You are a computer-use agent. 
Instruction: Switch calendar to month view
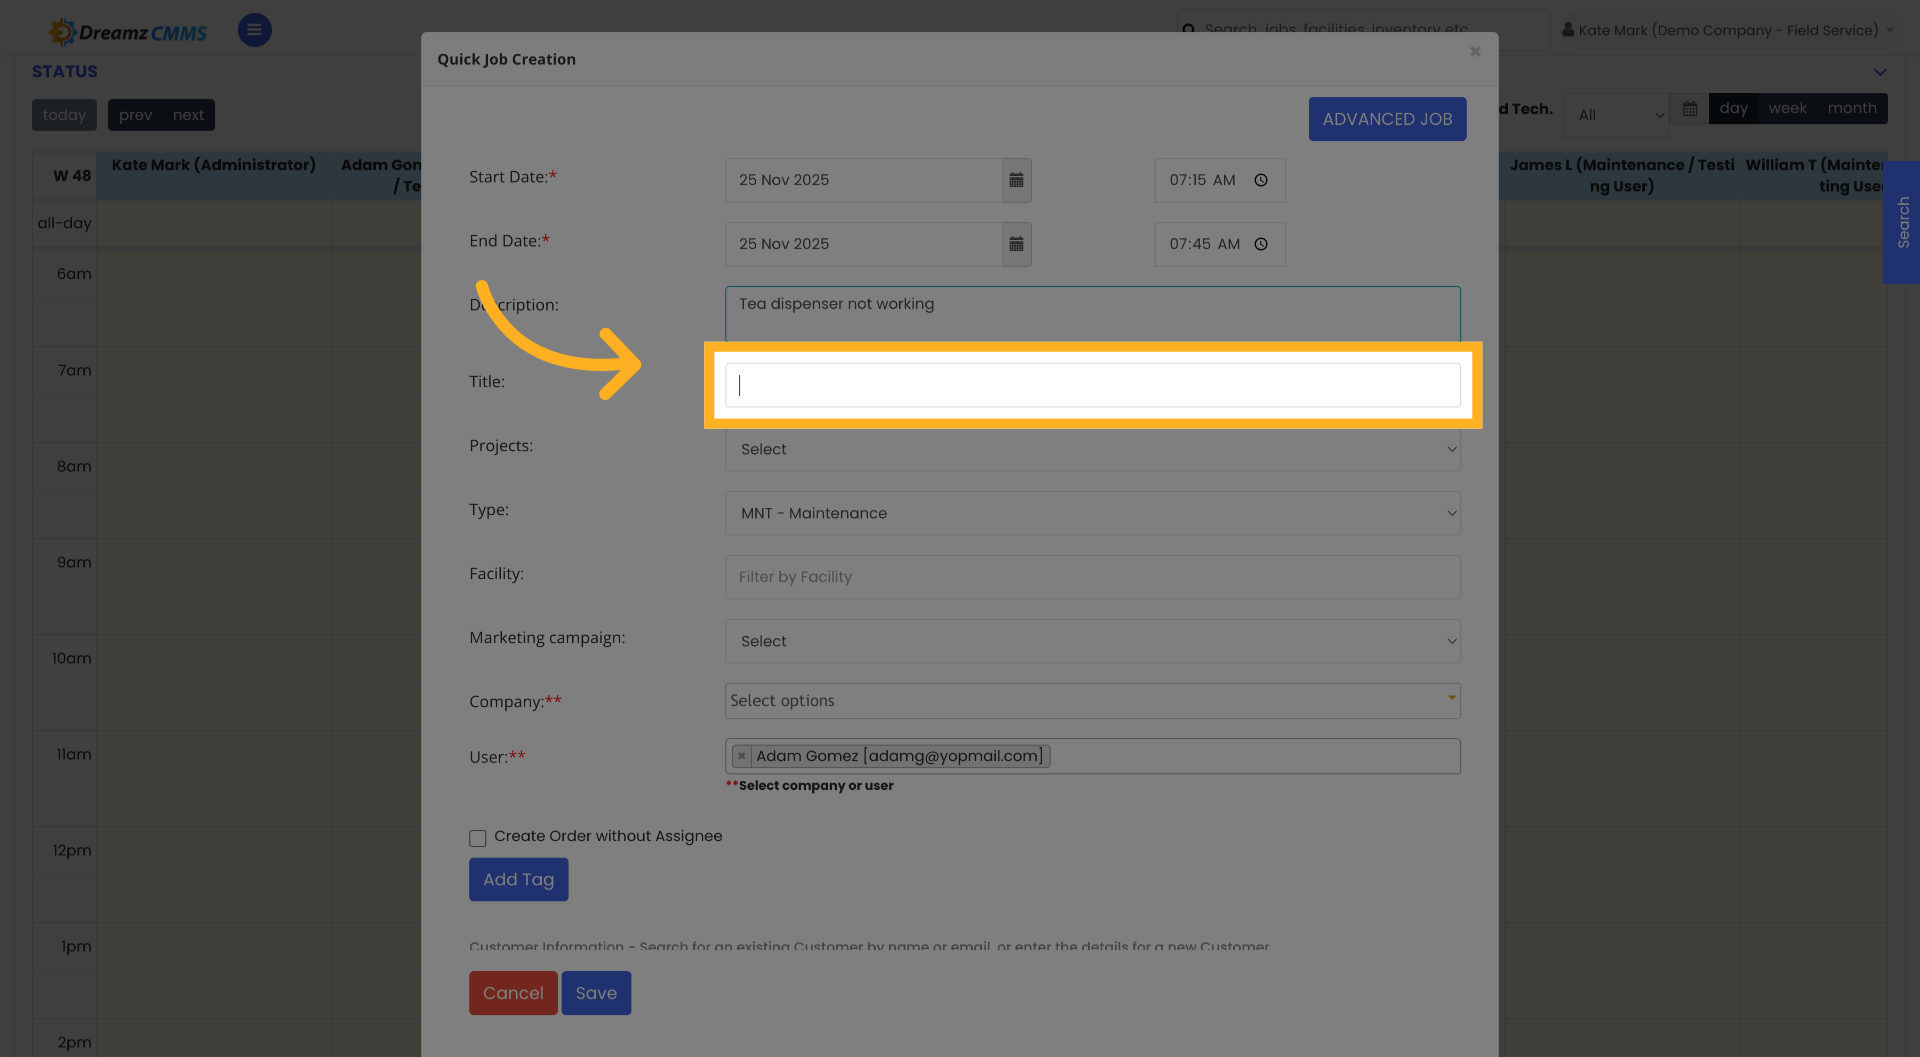pyautogui.click(x=1851, y=108)
